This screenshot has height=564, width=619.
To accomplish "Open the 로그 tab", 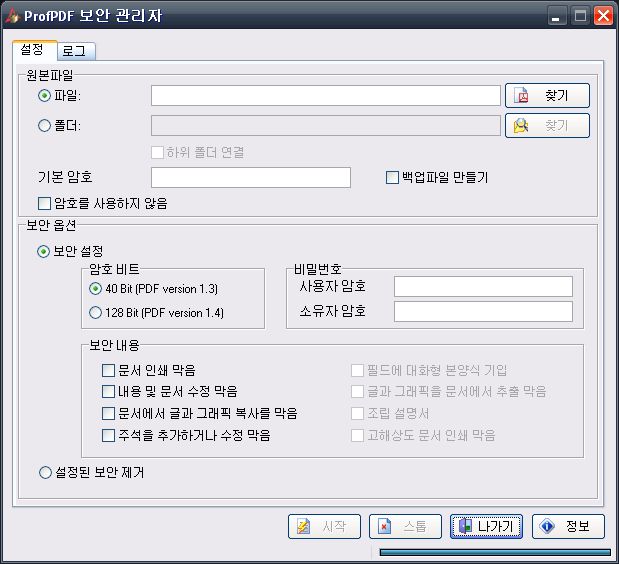I will (76, 51).
